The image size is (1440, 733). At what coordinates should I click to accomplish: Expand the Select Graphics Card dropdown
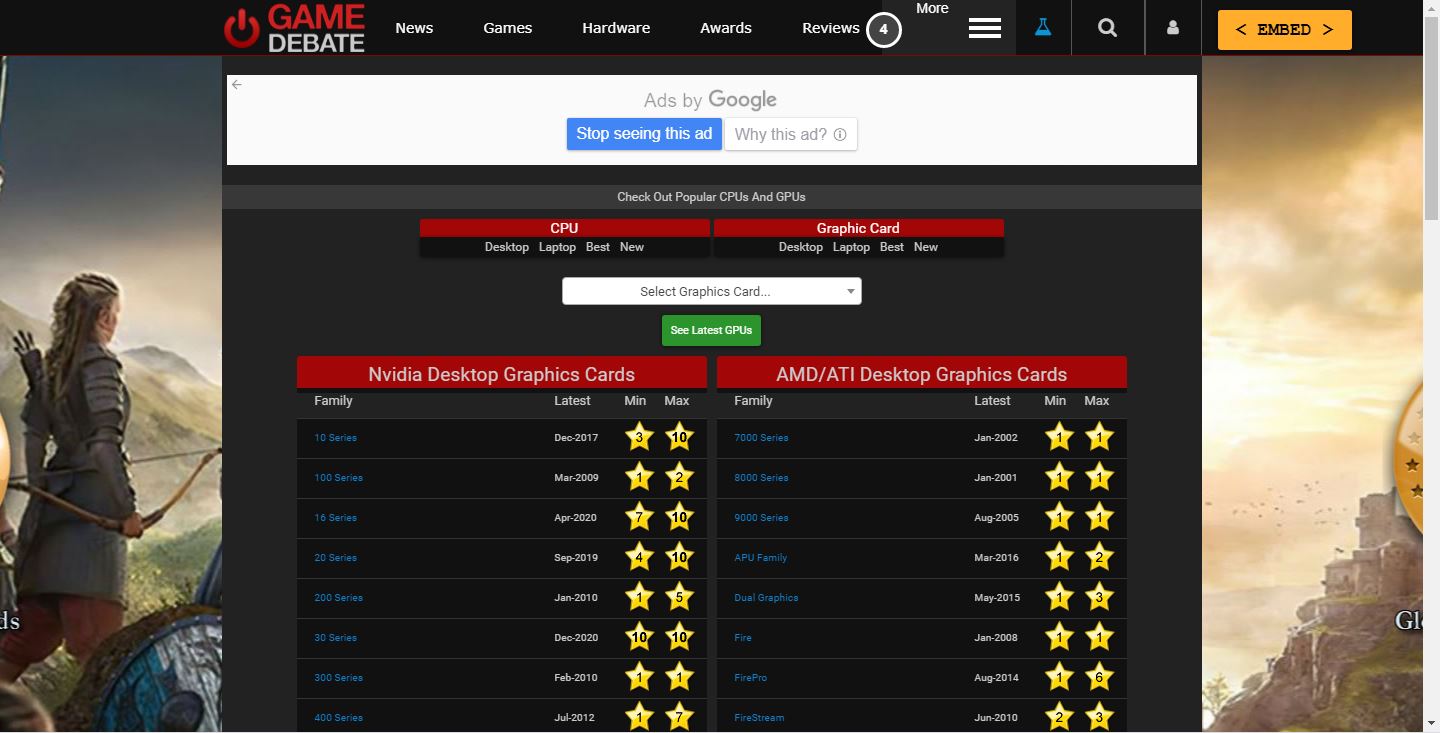[711, 291]
